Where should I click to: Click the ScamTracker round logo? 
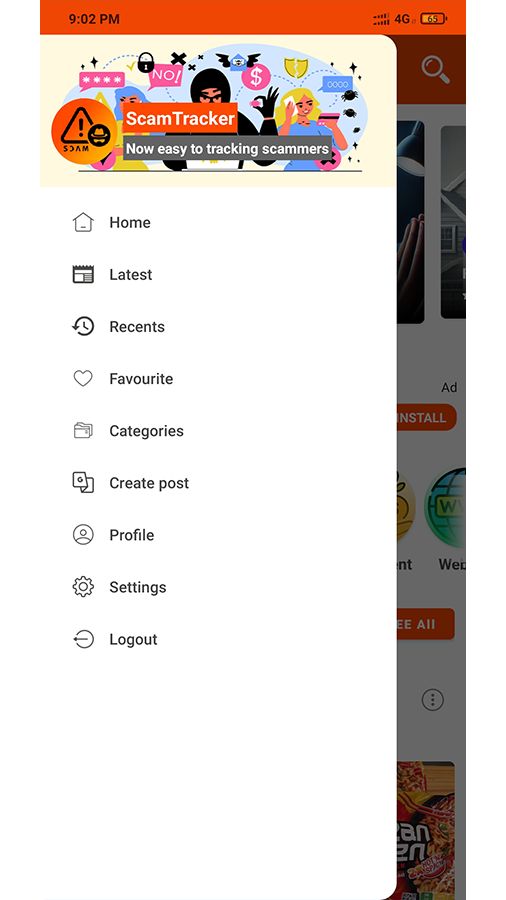click(x=84, y=133)
